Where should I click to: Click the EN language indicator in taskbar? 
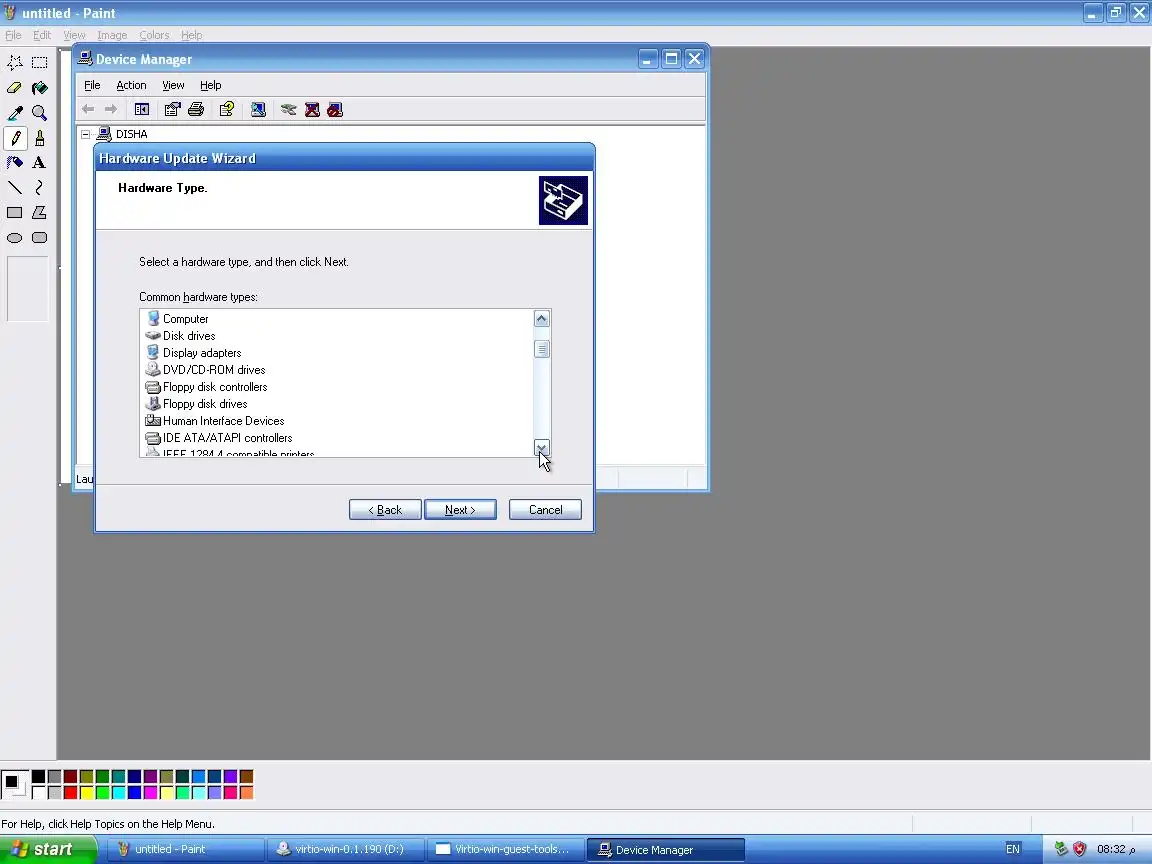pyautogui.click(x=1012, y=849)
